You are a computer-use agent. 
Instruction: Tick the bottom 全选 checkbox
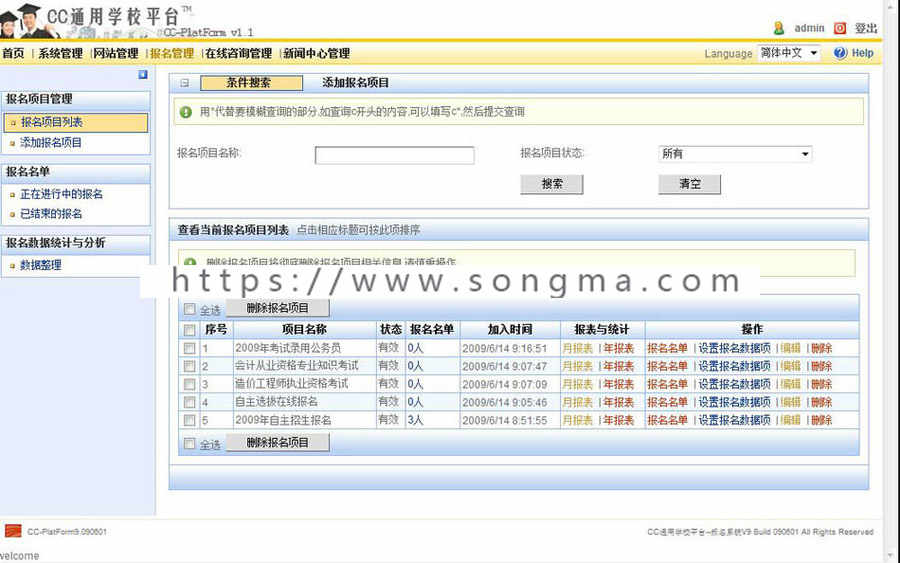click(189, 444)
